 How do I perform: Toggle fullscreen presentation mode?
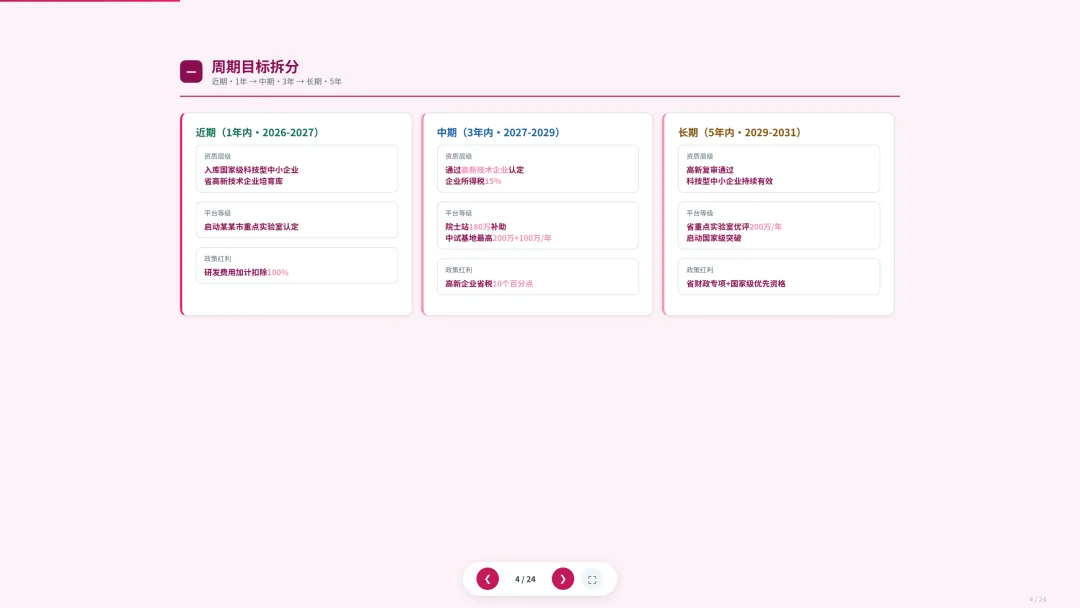pyautogui.click(x=592, y=580)
